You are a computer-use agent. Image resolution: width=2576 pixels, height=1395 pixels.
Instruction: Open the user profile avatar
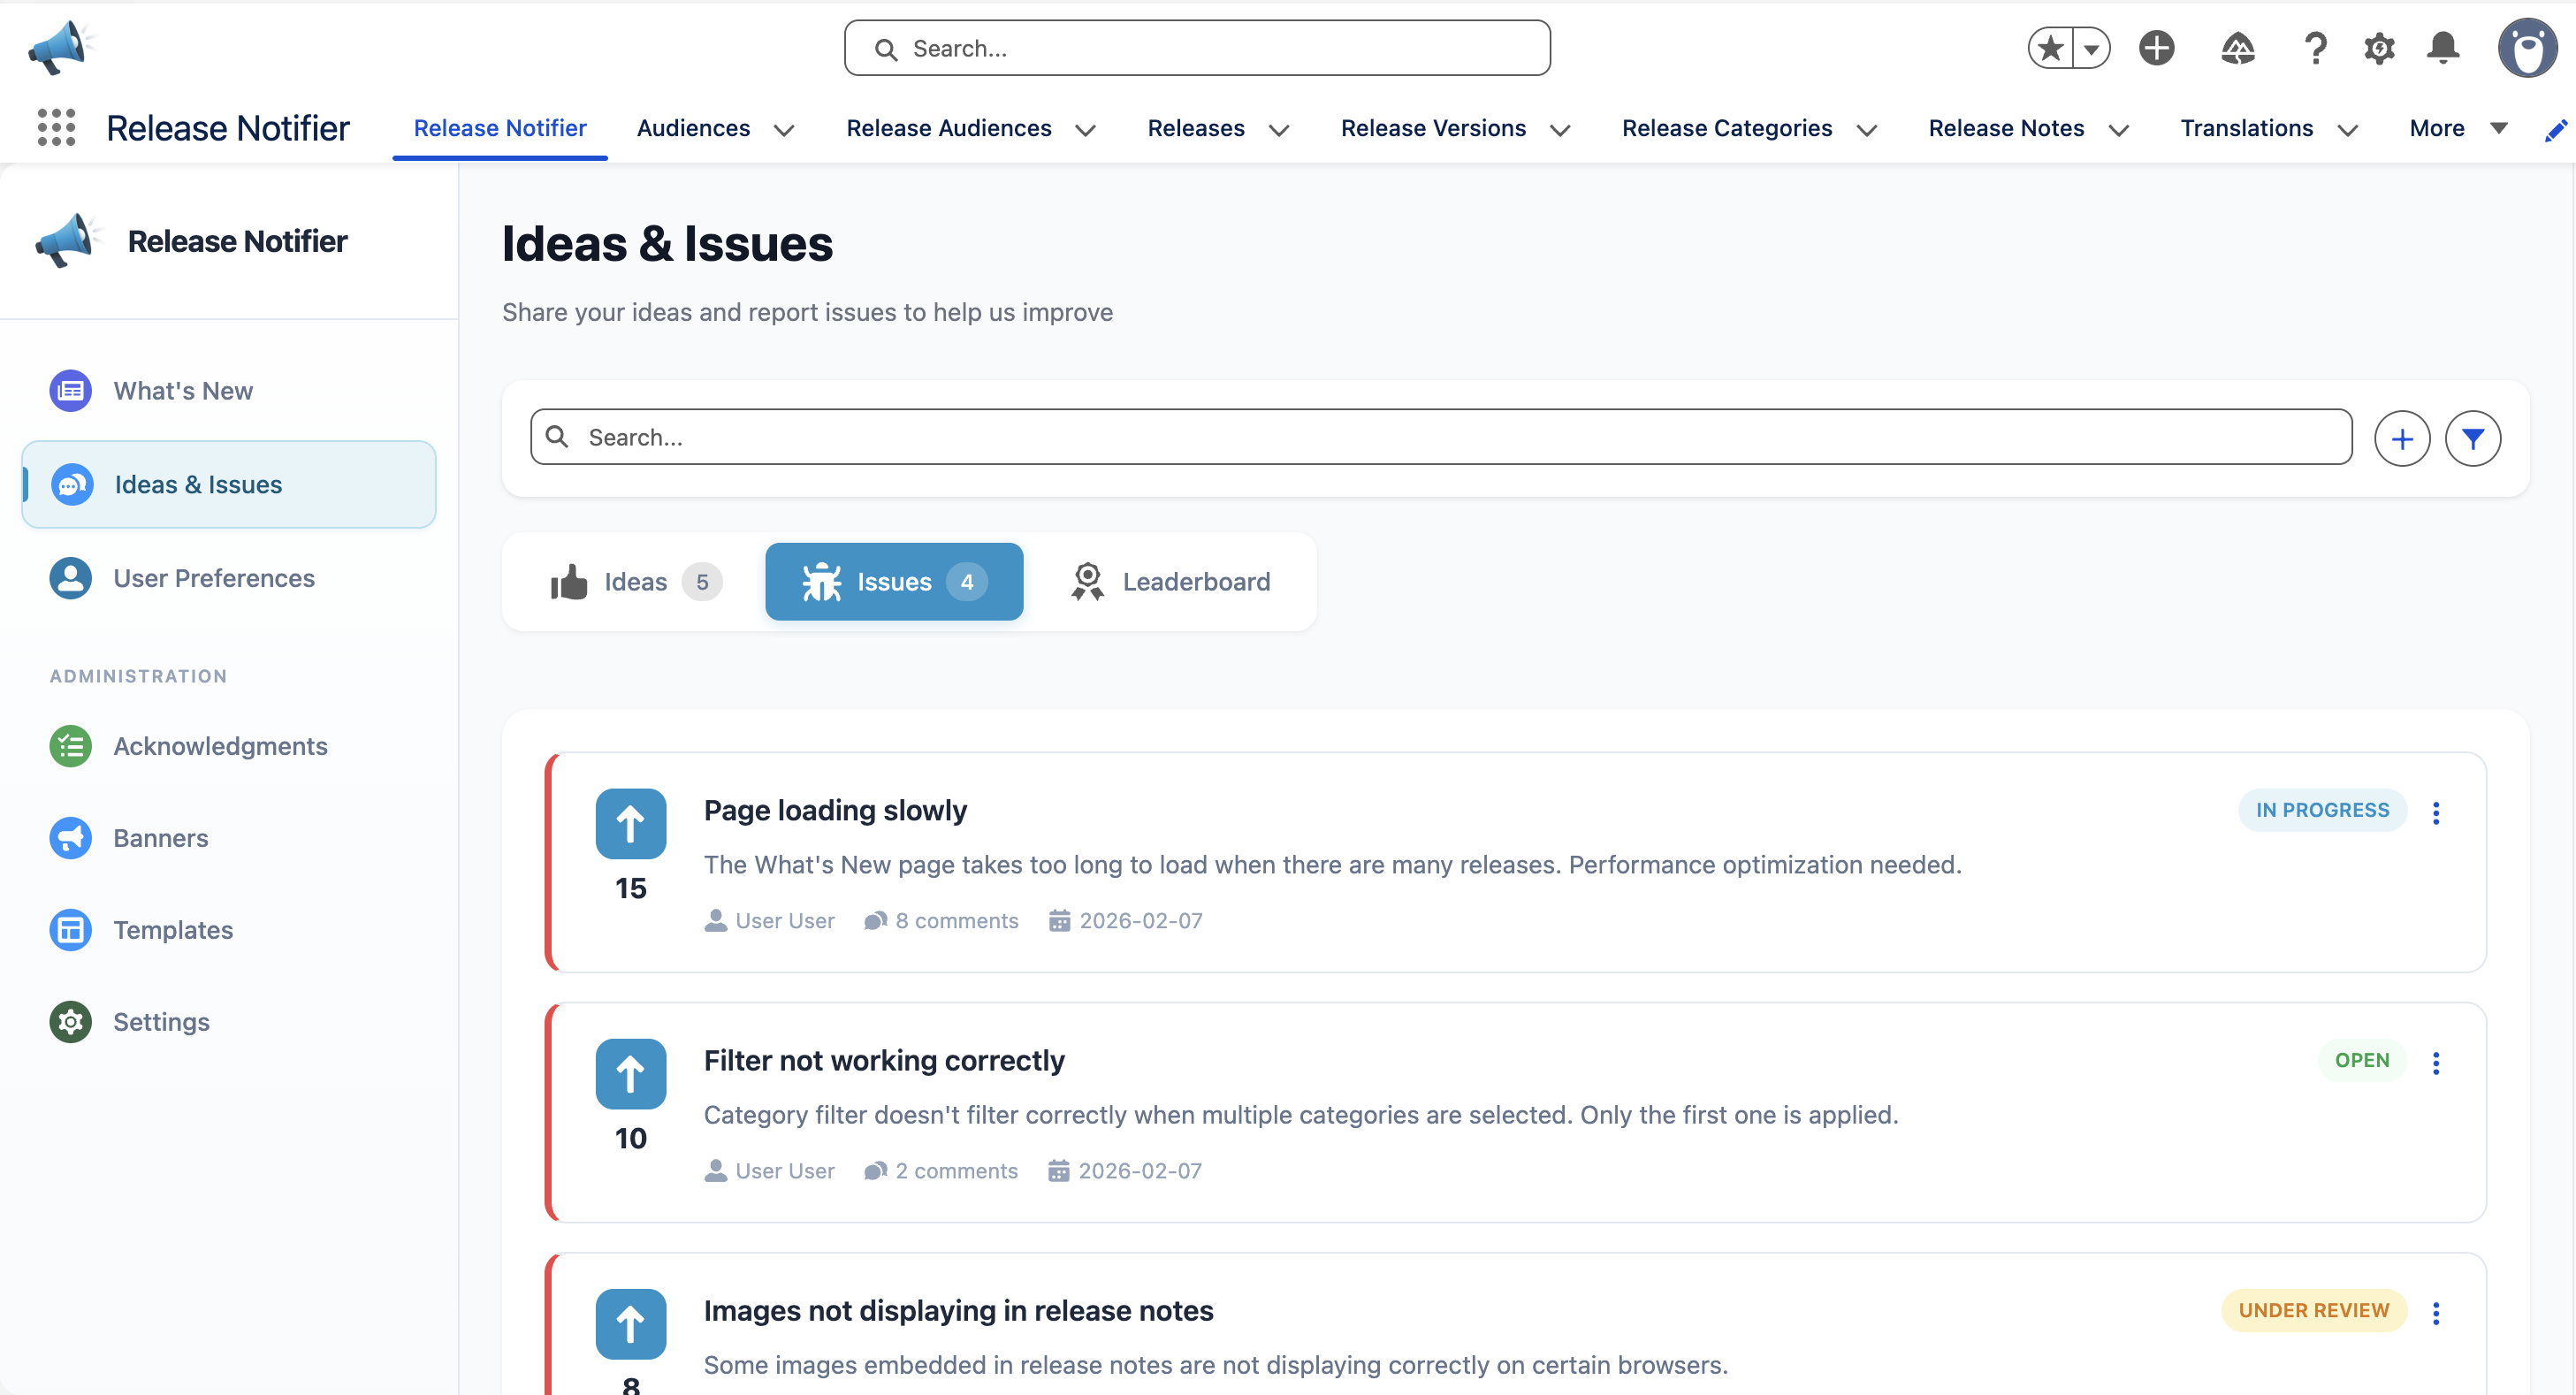click(x=2527, y=48)
